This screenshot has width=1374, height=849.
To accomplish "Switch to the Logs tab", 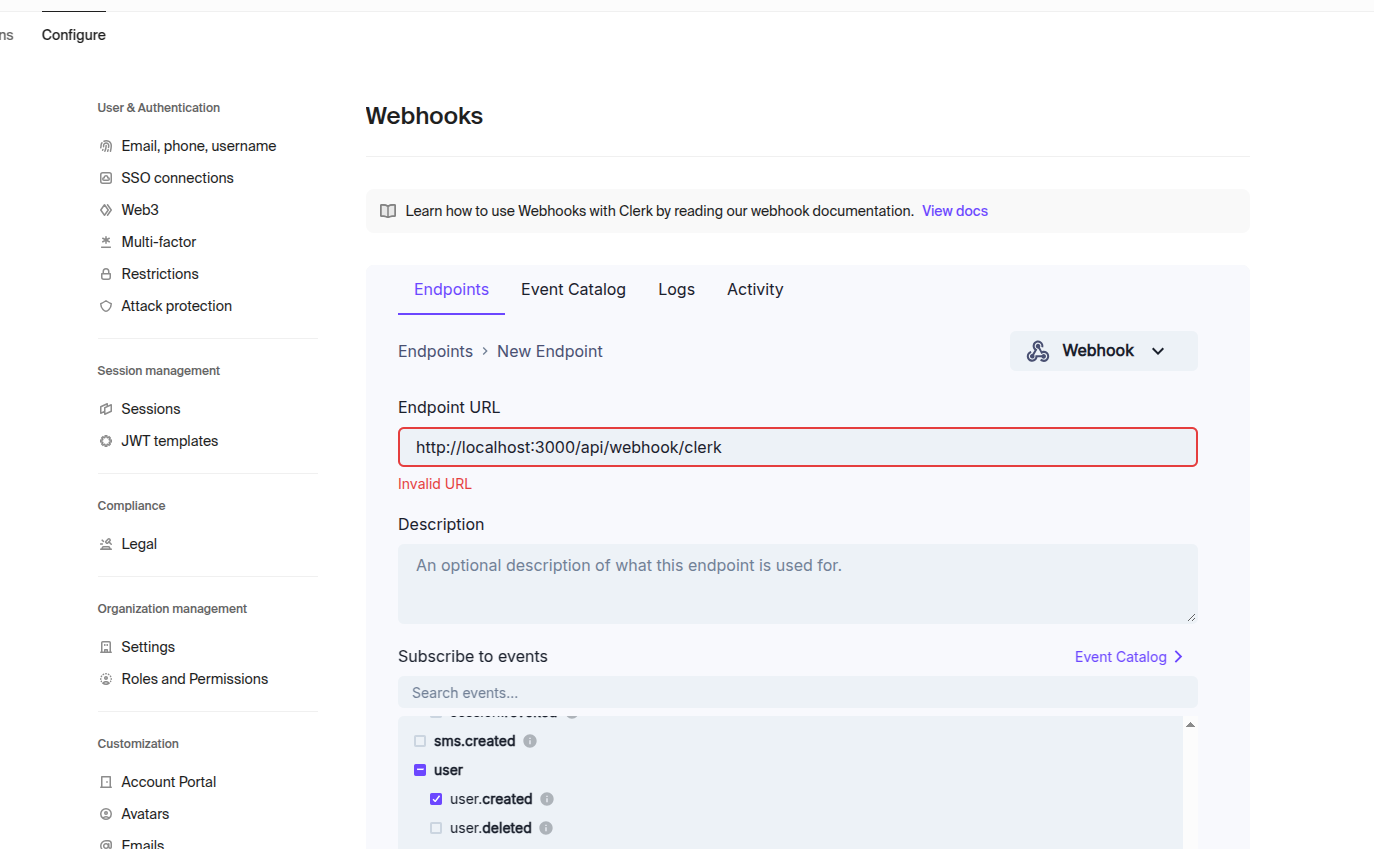I will [x=676, y=290].
